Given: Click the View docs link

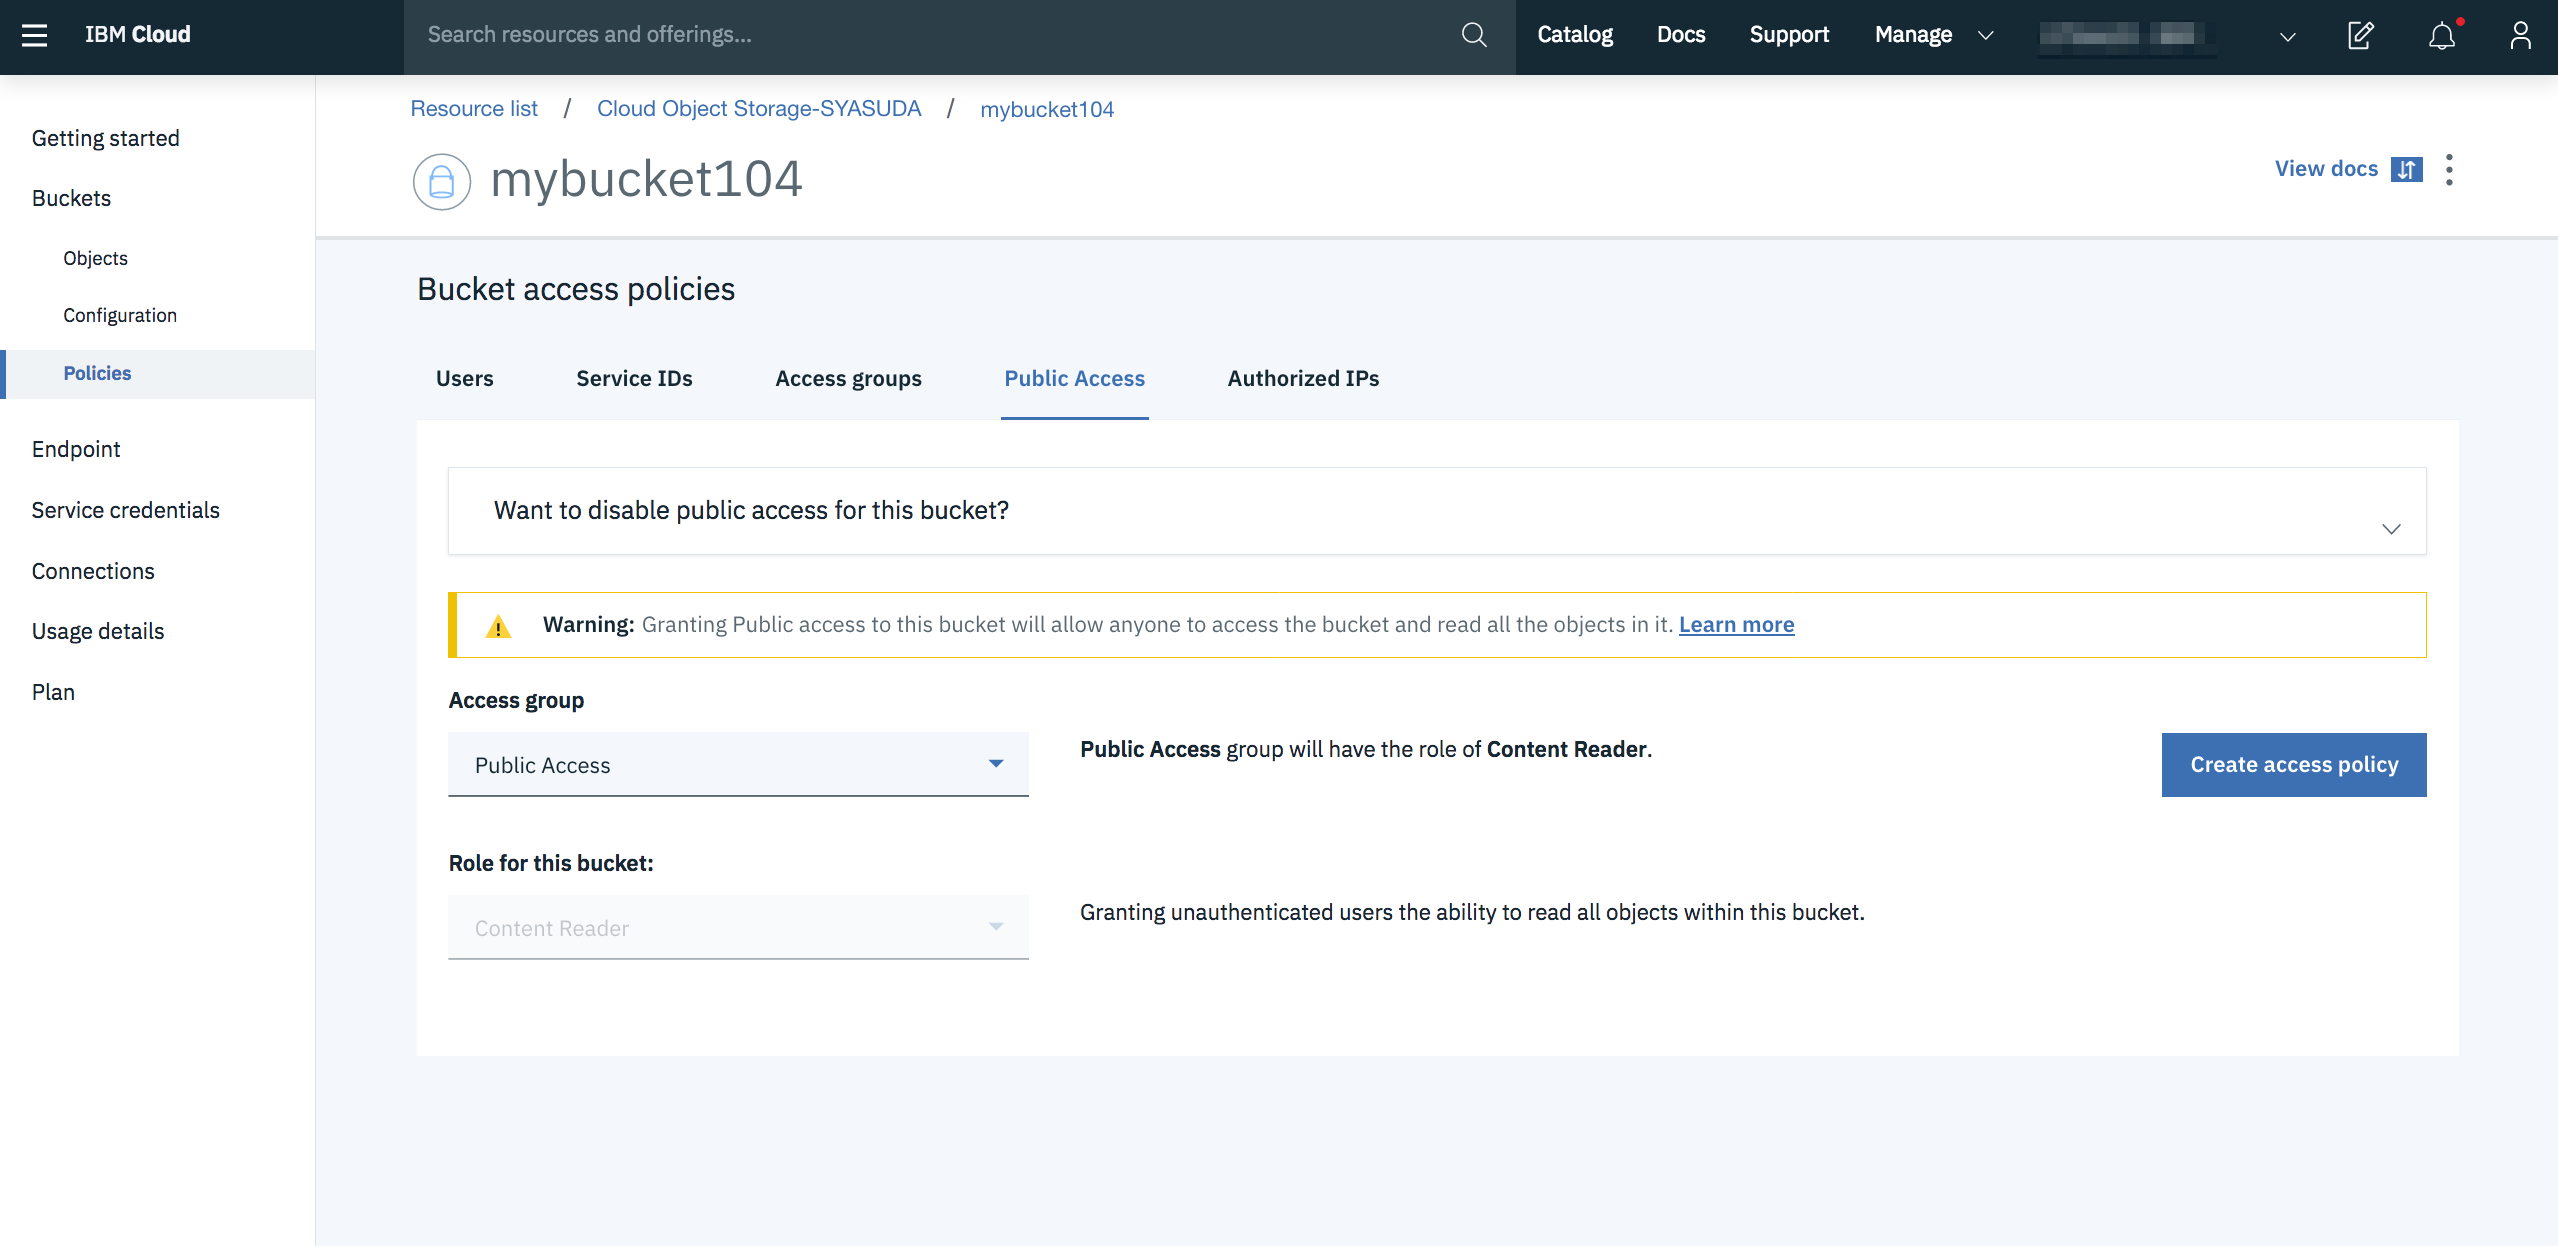Looking at the screenshot, I should [2325, 169].
